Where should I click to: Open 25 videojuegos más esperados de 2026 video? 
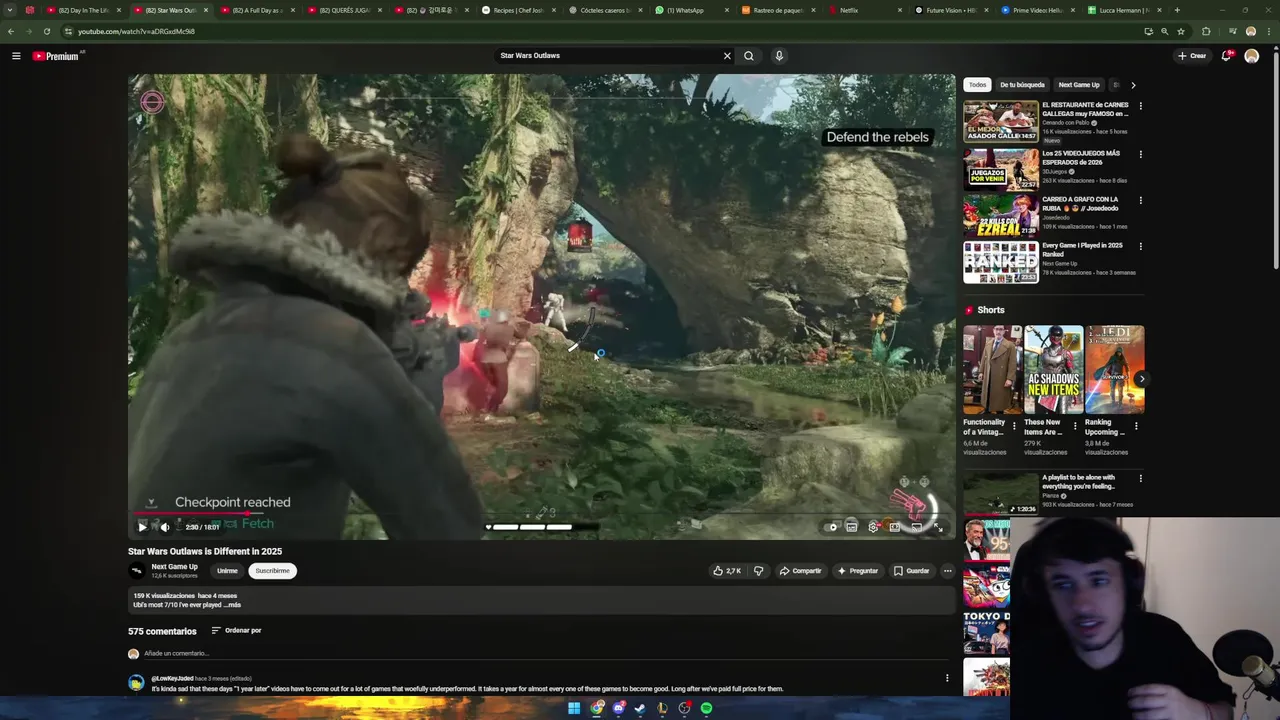pyautogui.click(x=1001, y=170)
